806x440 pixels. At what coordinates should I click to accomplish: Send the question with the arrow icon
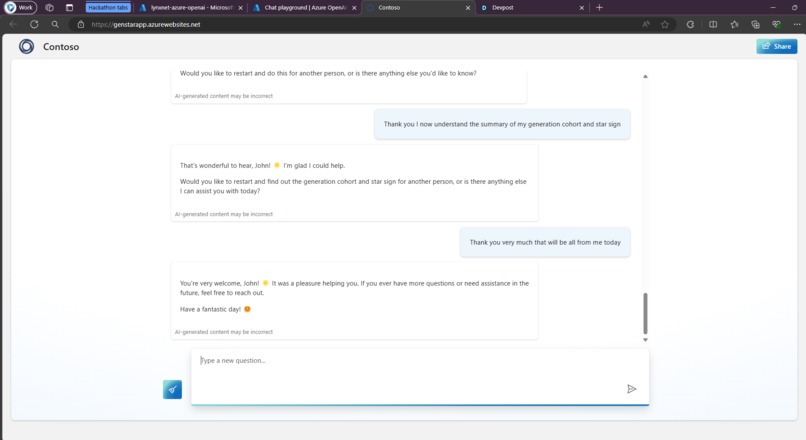point(632,389)
